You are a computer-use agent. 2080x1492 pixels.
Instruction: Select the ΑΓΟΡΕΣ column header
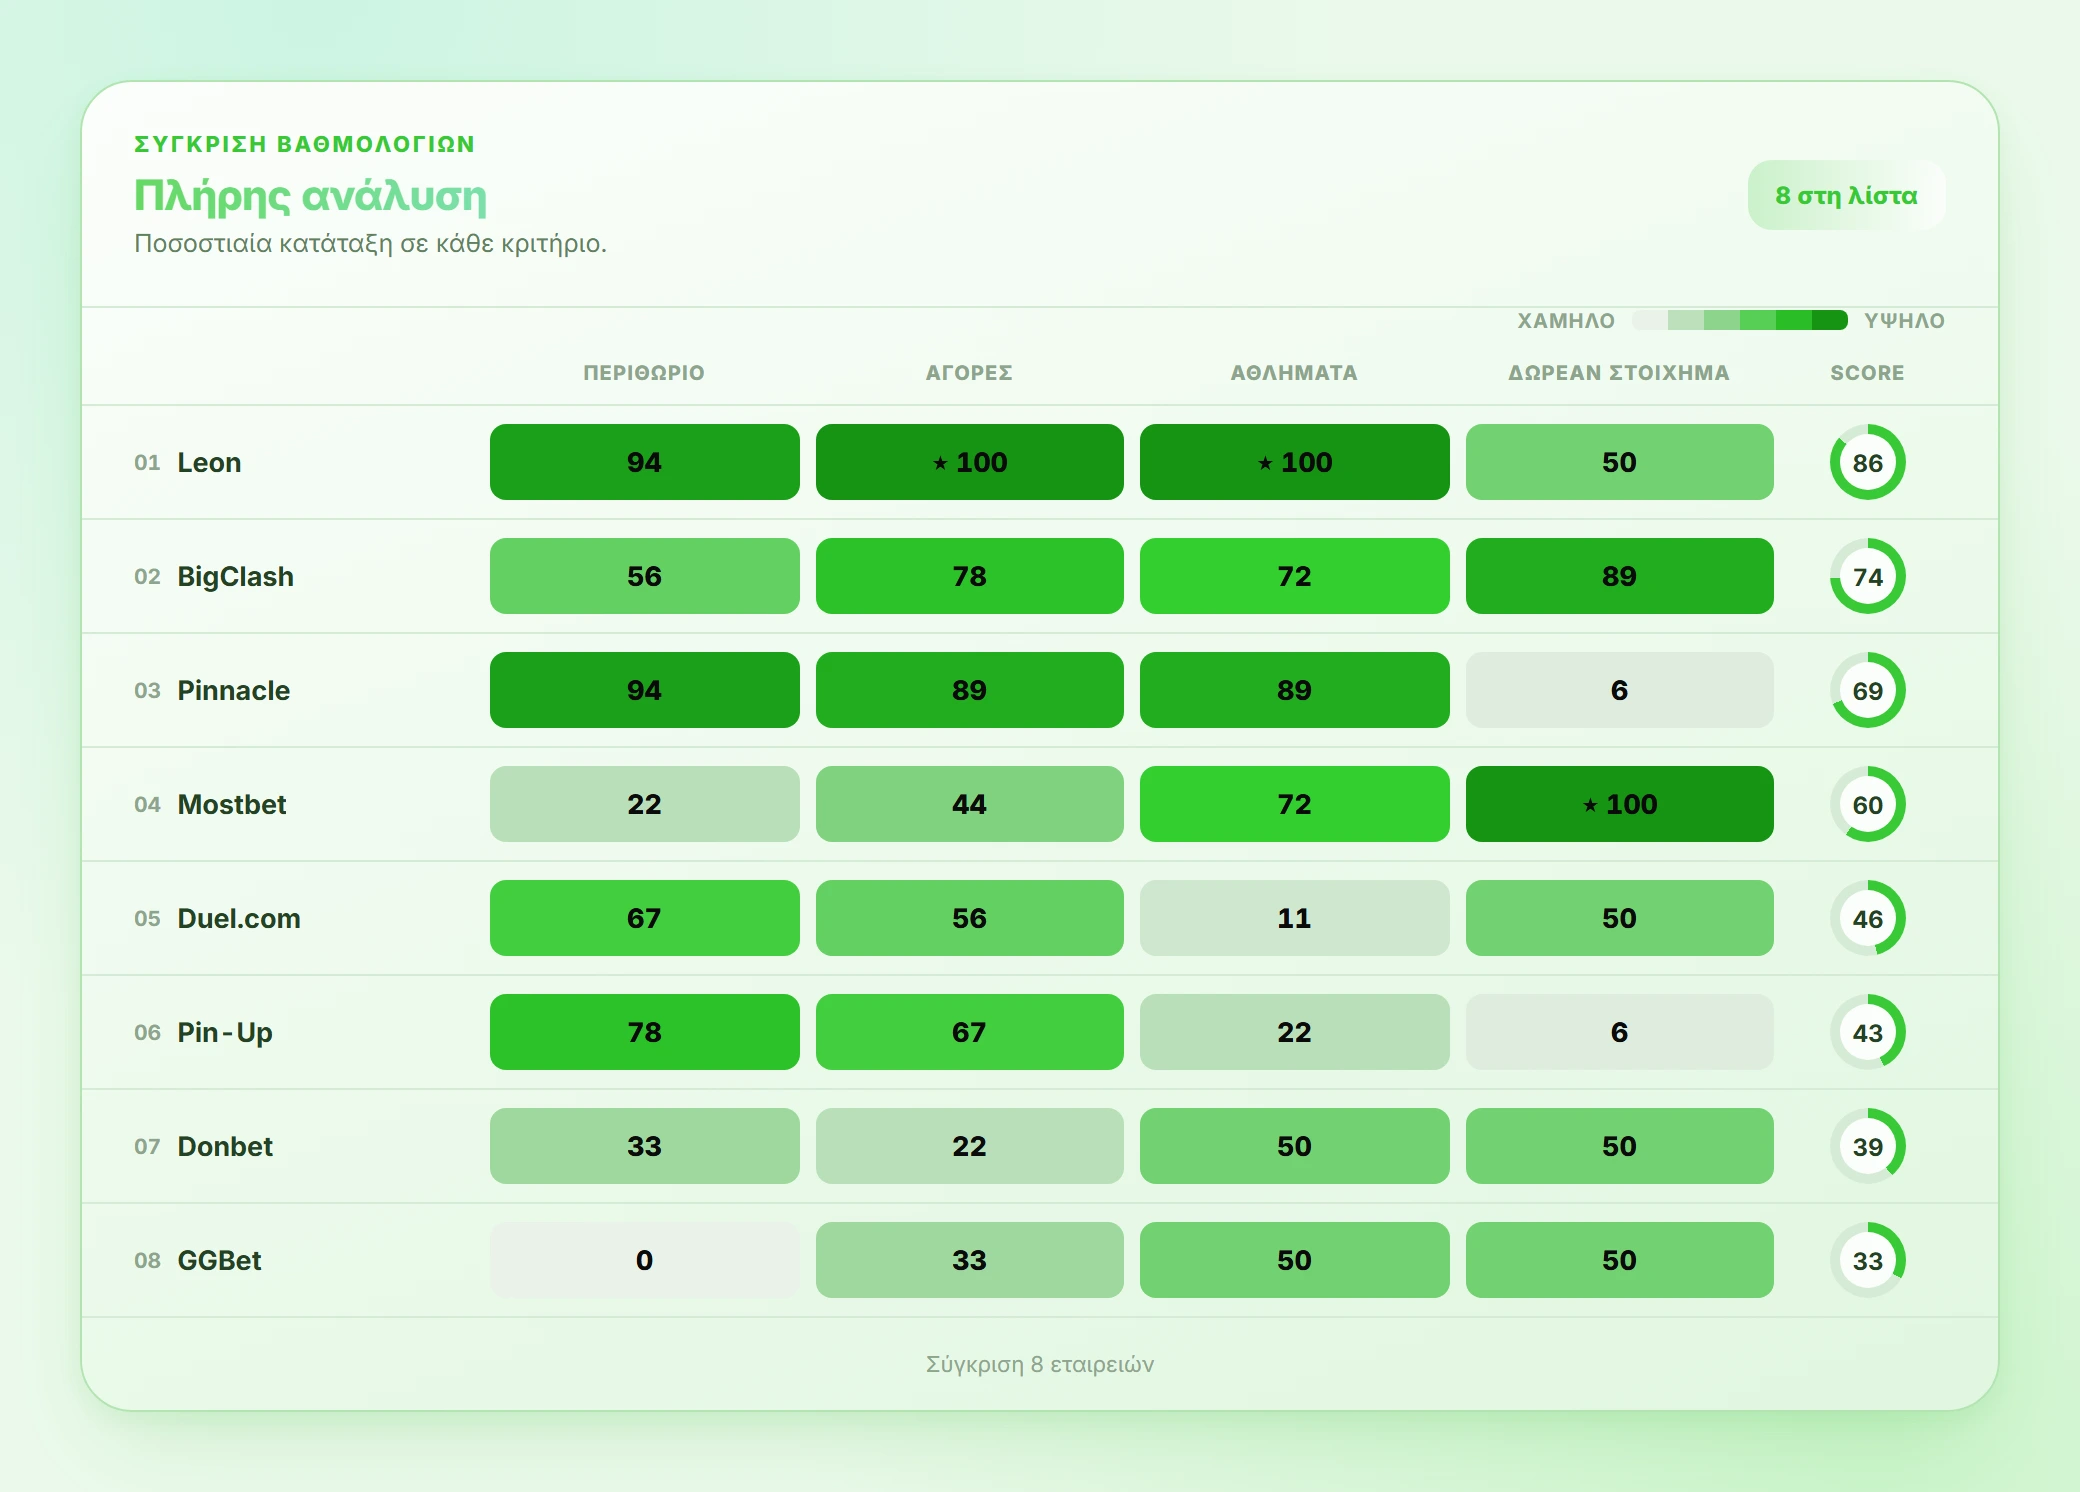[969, 373]
